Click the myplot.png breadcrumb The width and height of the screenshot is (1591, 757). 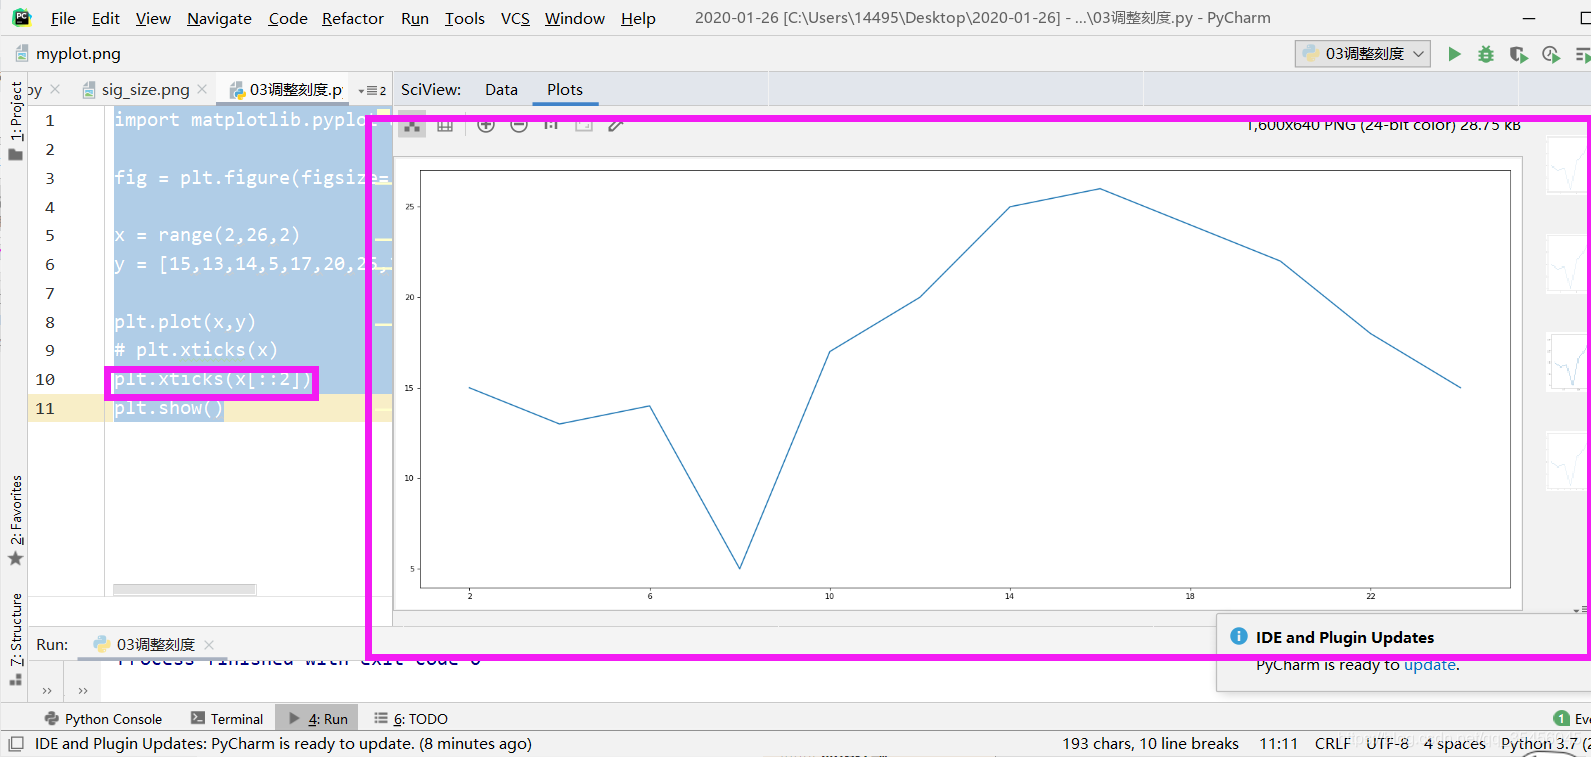[x=68, y=54]
